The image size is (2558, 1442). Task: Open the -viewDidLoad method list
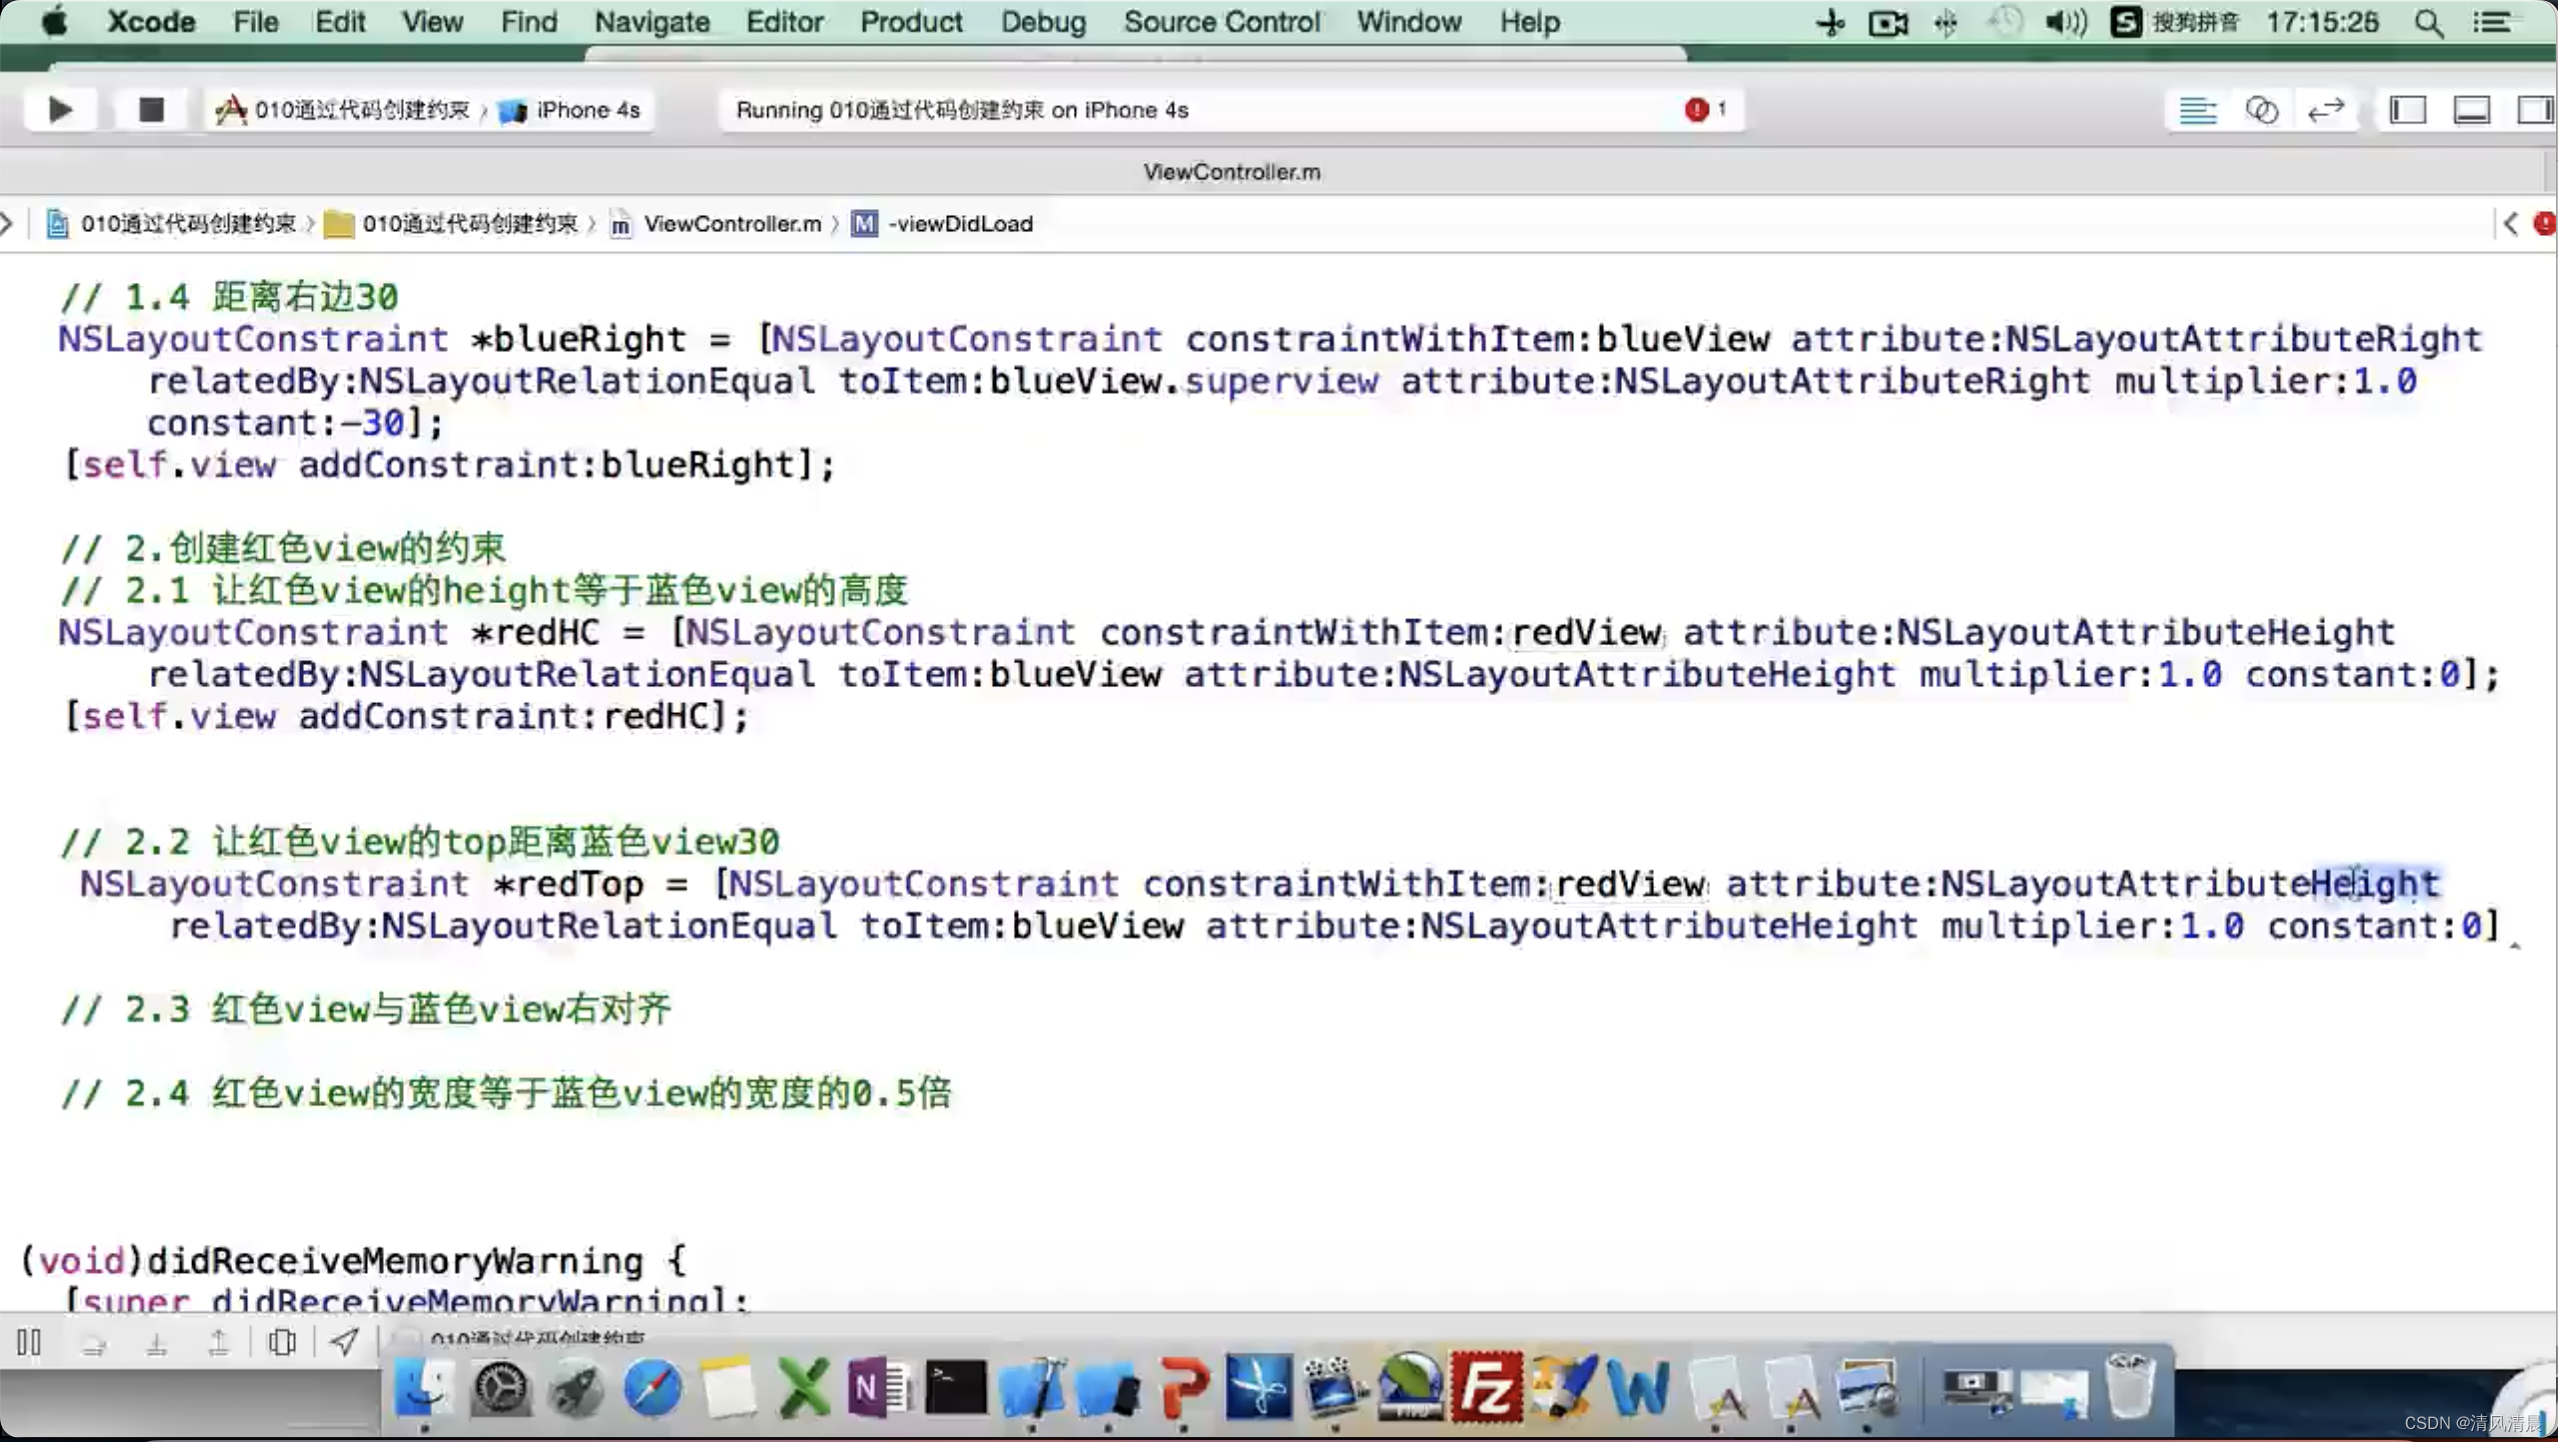click(943, 224)
